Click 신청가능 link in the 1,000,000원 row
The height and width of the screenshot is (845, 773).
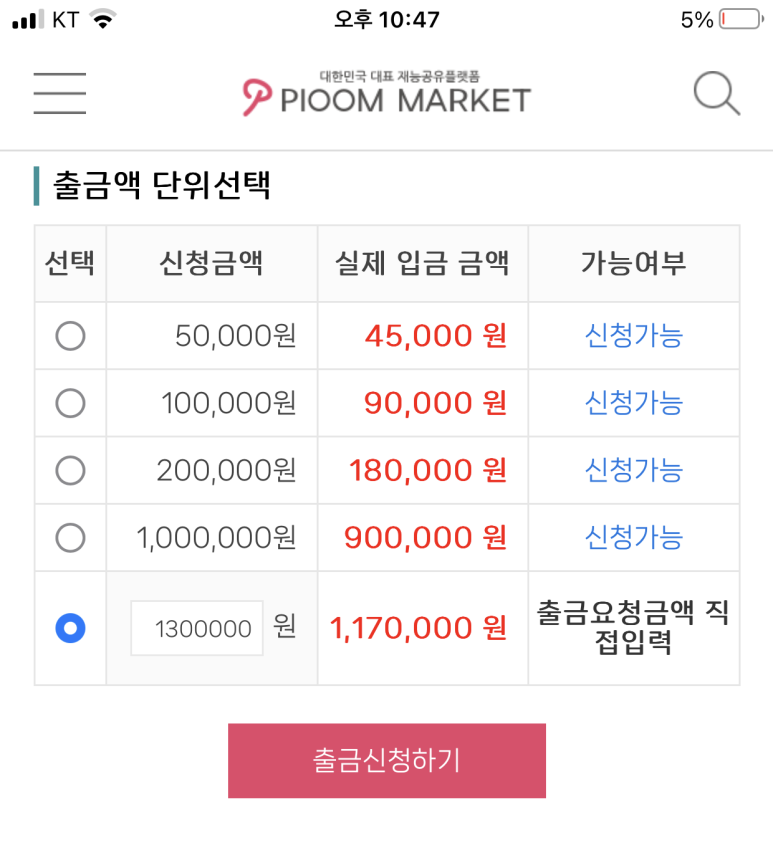pos(633,538)
